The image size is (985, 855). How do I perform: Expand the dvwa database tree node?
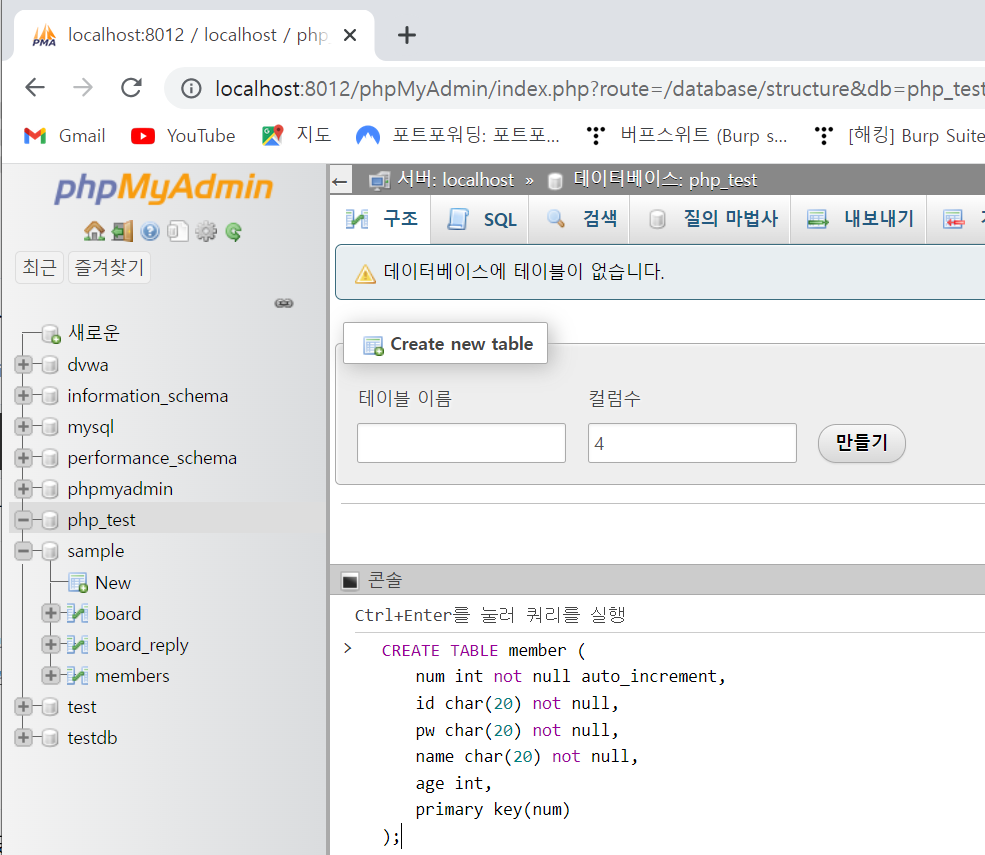23,364
